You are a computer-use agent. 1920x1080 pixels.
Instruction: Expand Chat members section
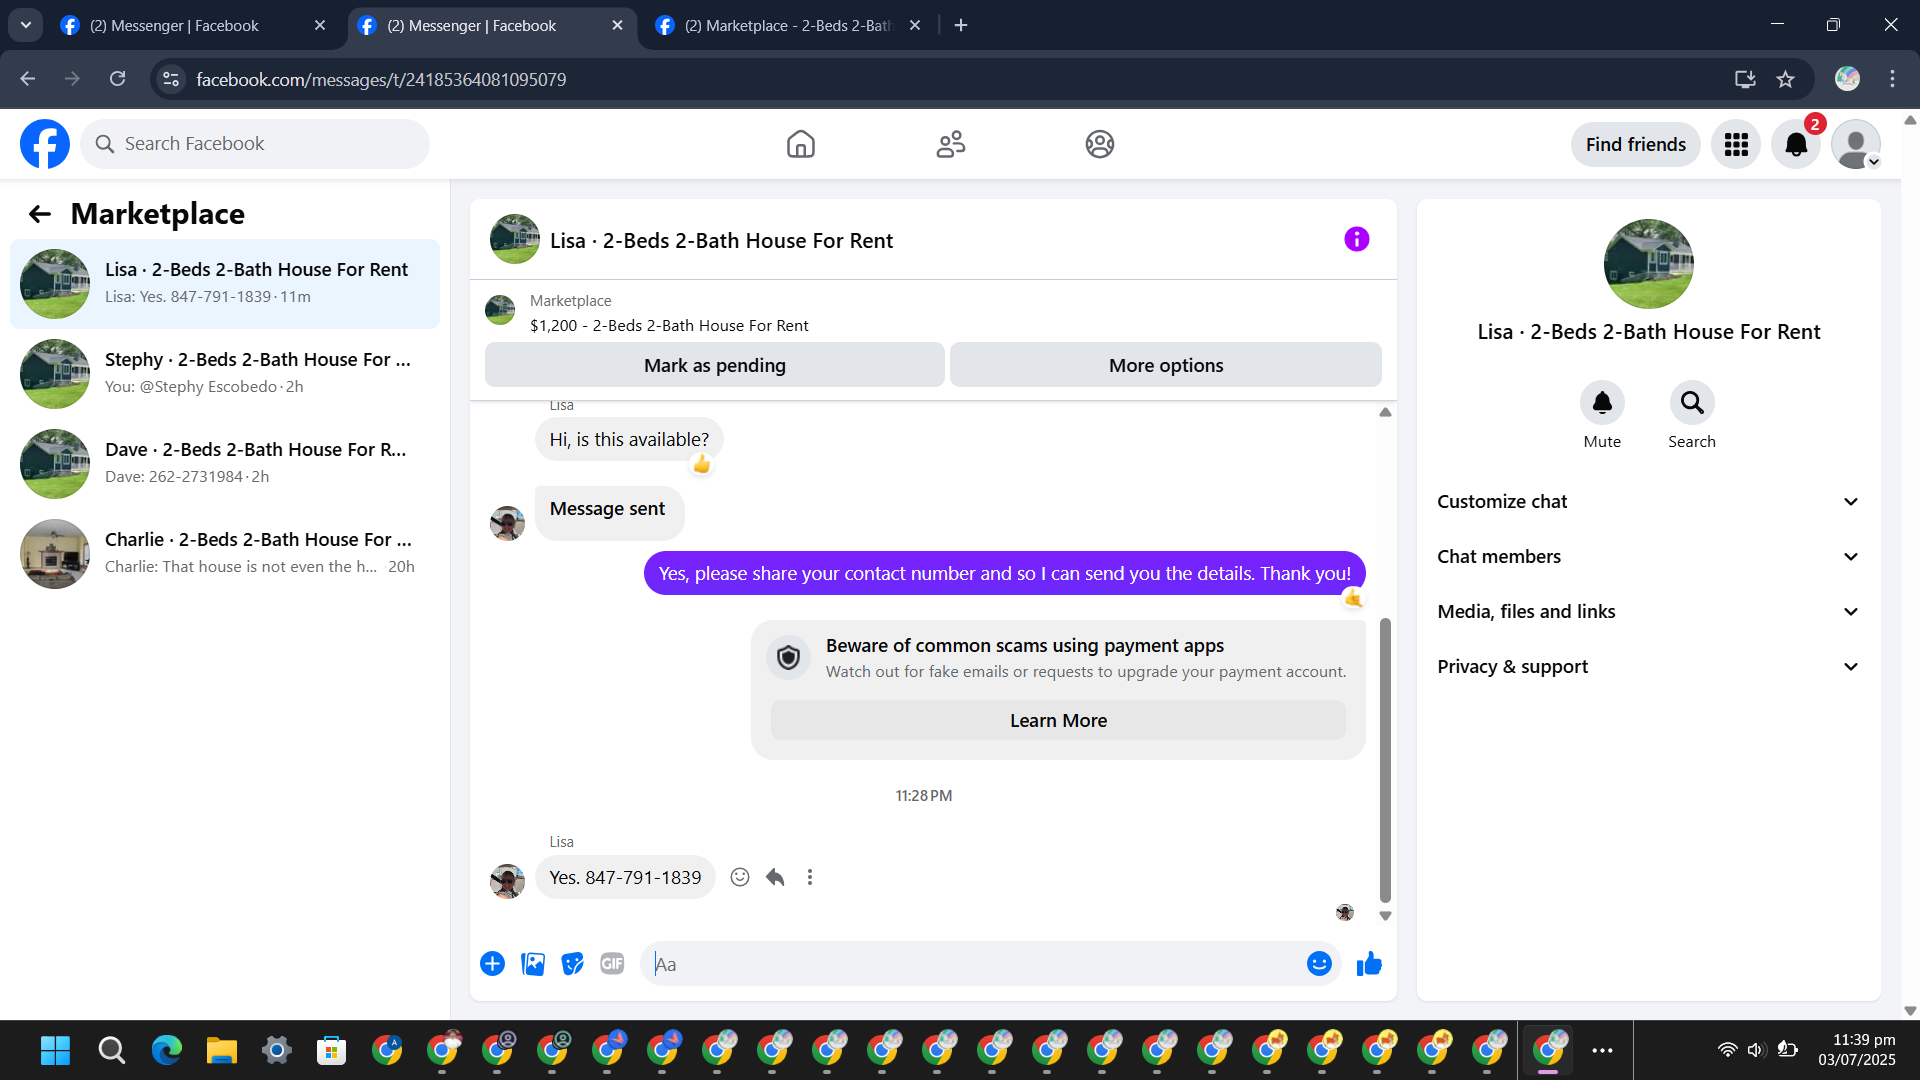tap(1648, 557)
